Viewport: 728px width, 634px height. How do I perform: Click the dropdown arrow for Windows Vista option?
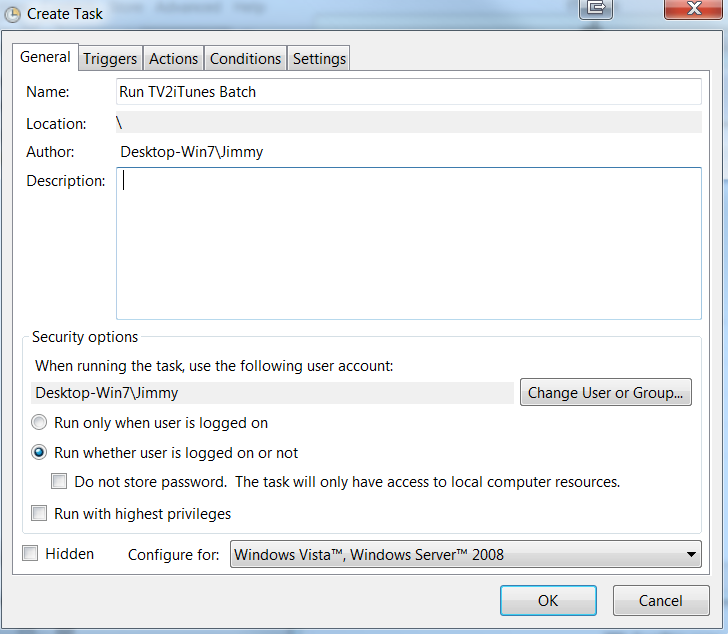691,554
